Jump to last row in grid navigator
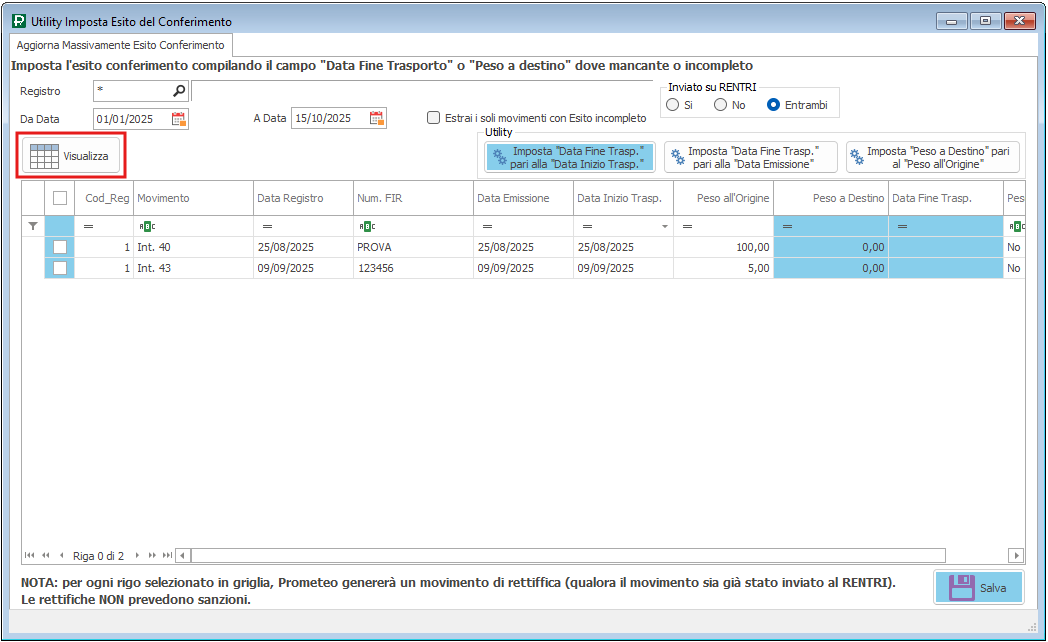 167,555
